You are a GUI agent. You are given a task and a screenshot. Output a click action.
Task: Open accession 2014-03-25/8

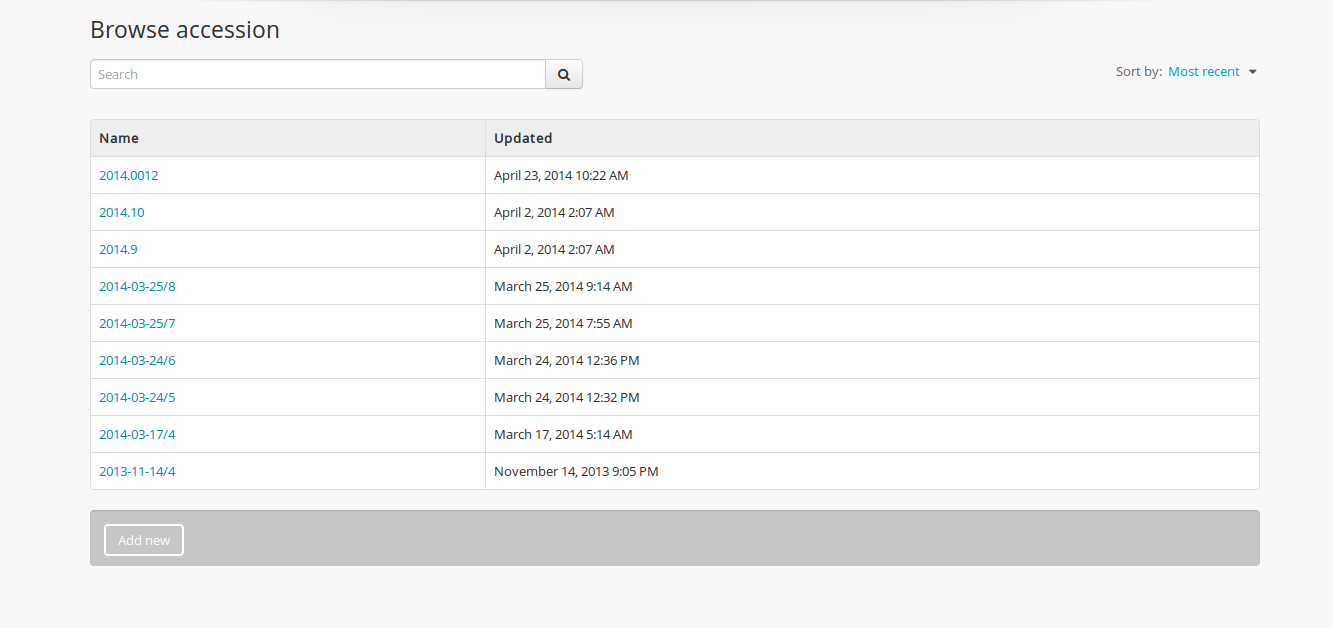tap(137, 286)
